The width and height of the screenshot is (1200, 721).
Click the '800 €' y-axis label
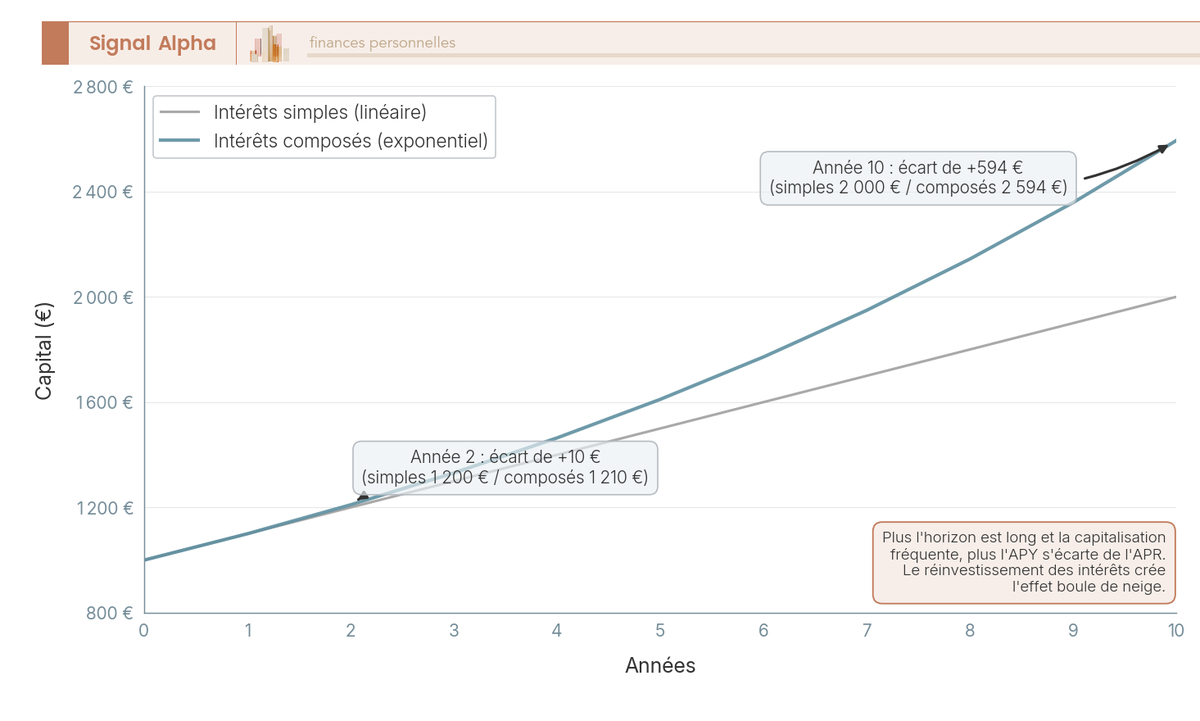(x=110, y=613)
